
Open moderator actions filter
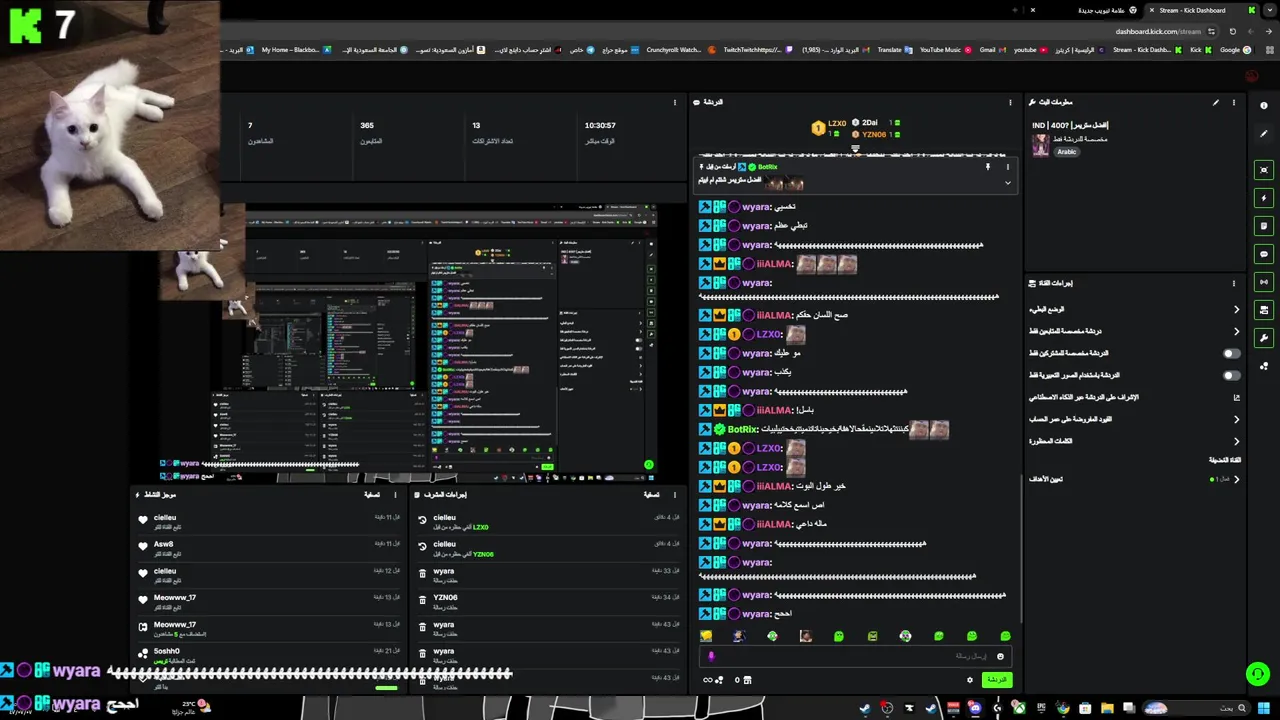pos(651,494)
